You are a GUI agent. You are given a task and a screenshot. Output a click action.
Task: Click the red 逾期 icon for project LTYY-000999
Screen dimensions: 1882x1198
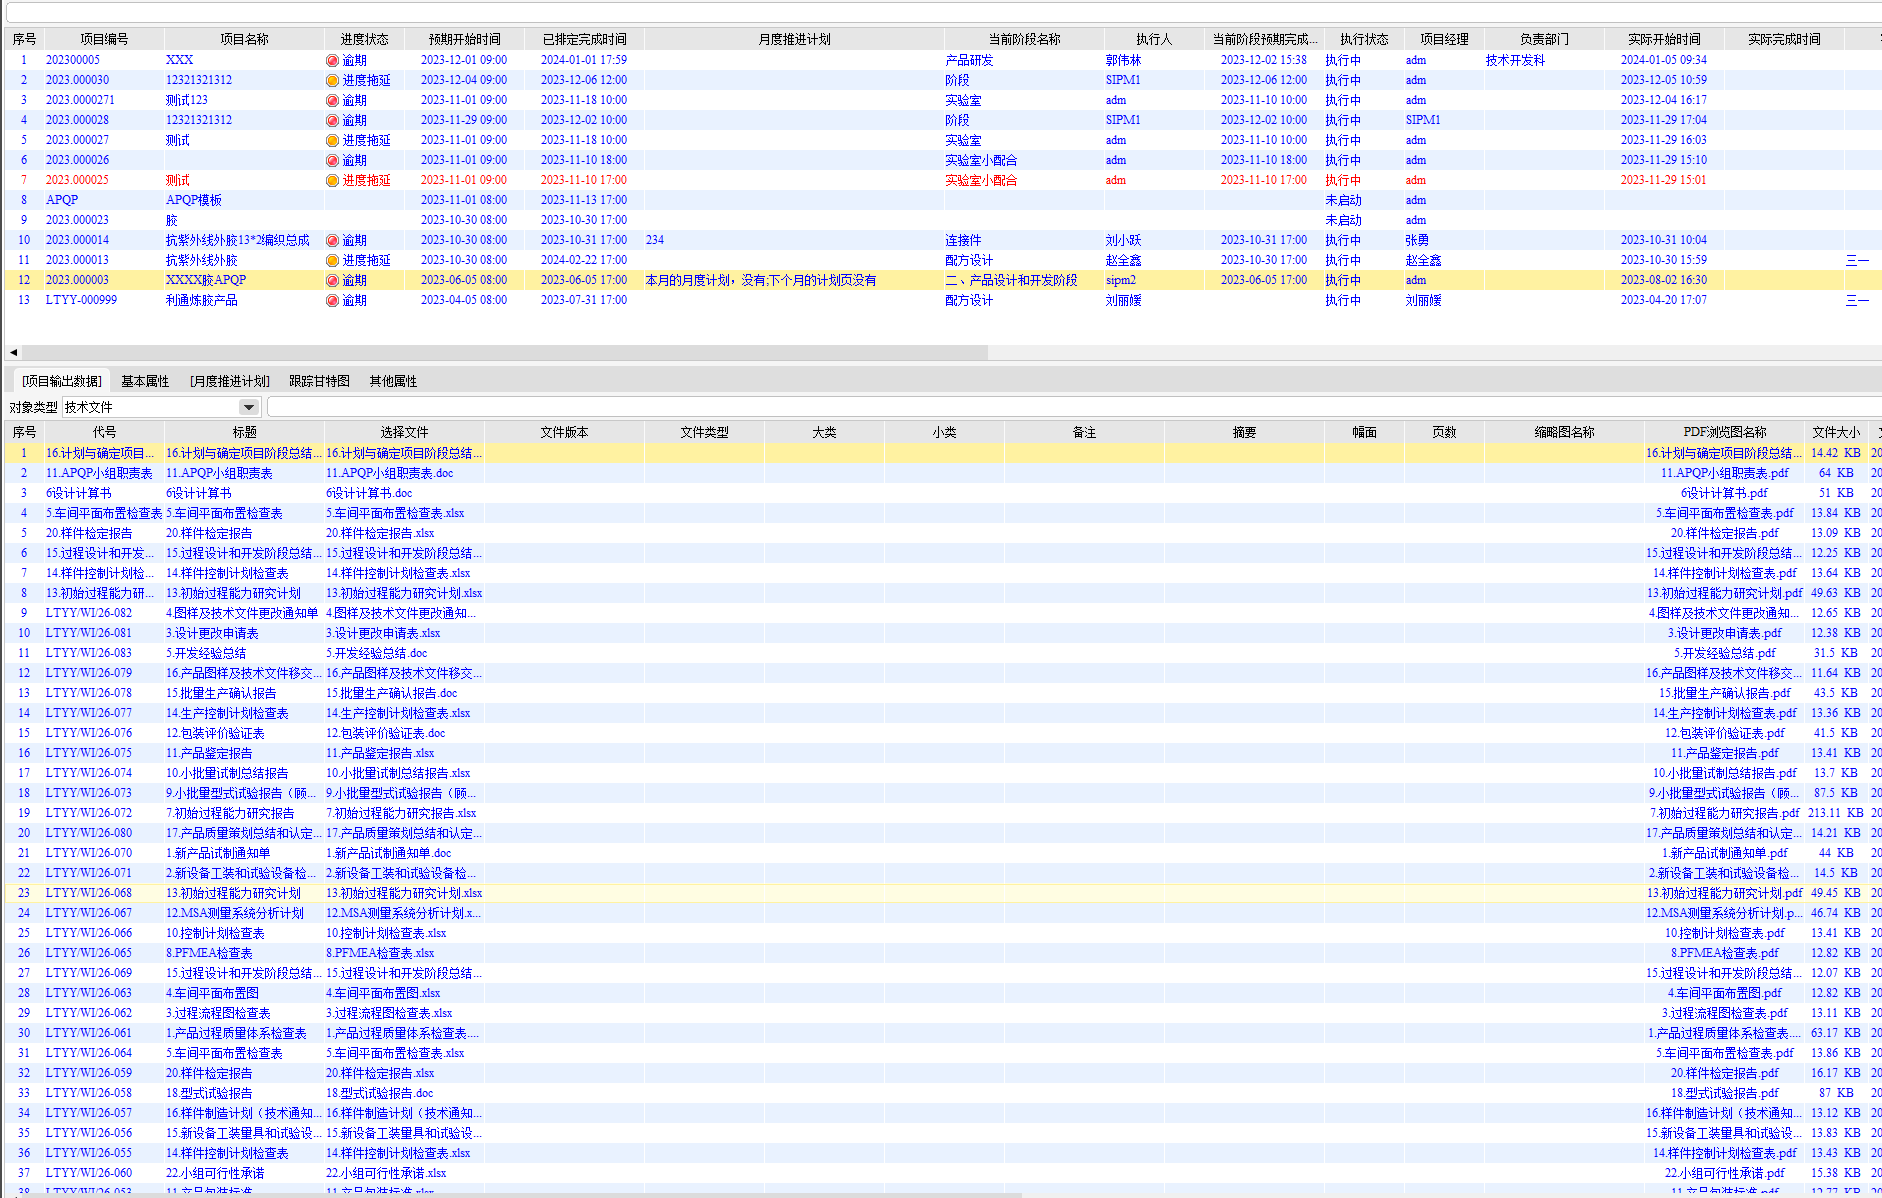coord(332,300)
